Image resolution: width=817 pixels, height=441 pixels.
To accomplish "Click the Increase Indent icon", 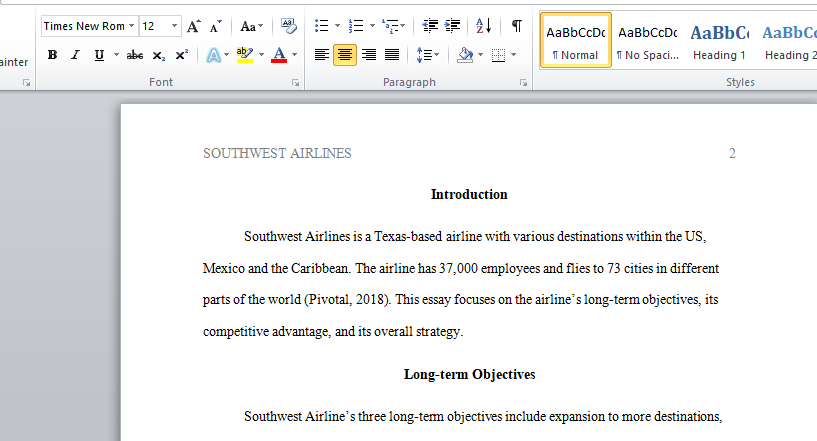I will click(x=452, y=26).
